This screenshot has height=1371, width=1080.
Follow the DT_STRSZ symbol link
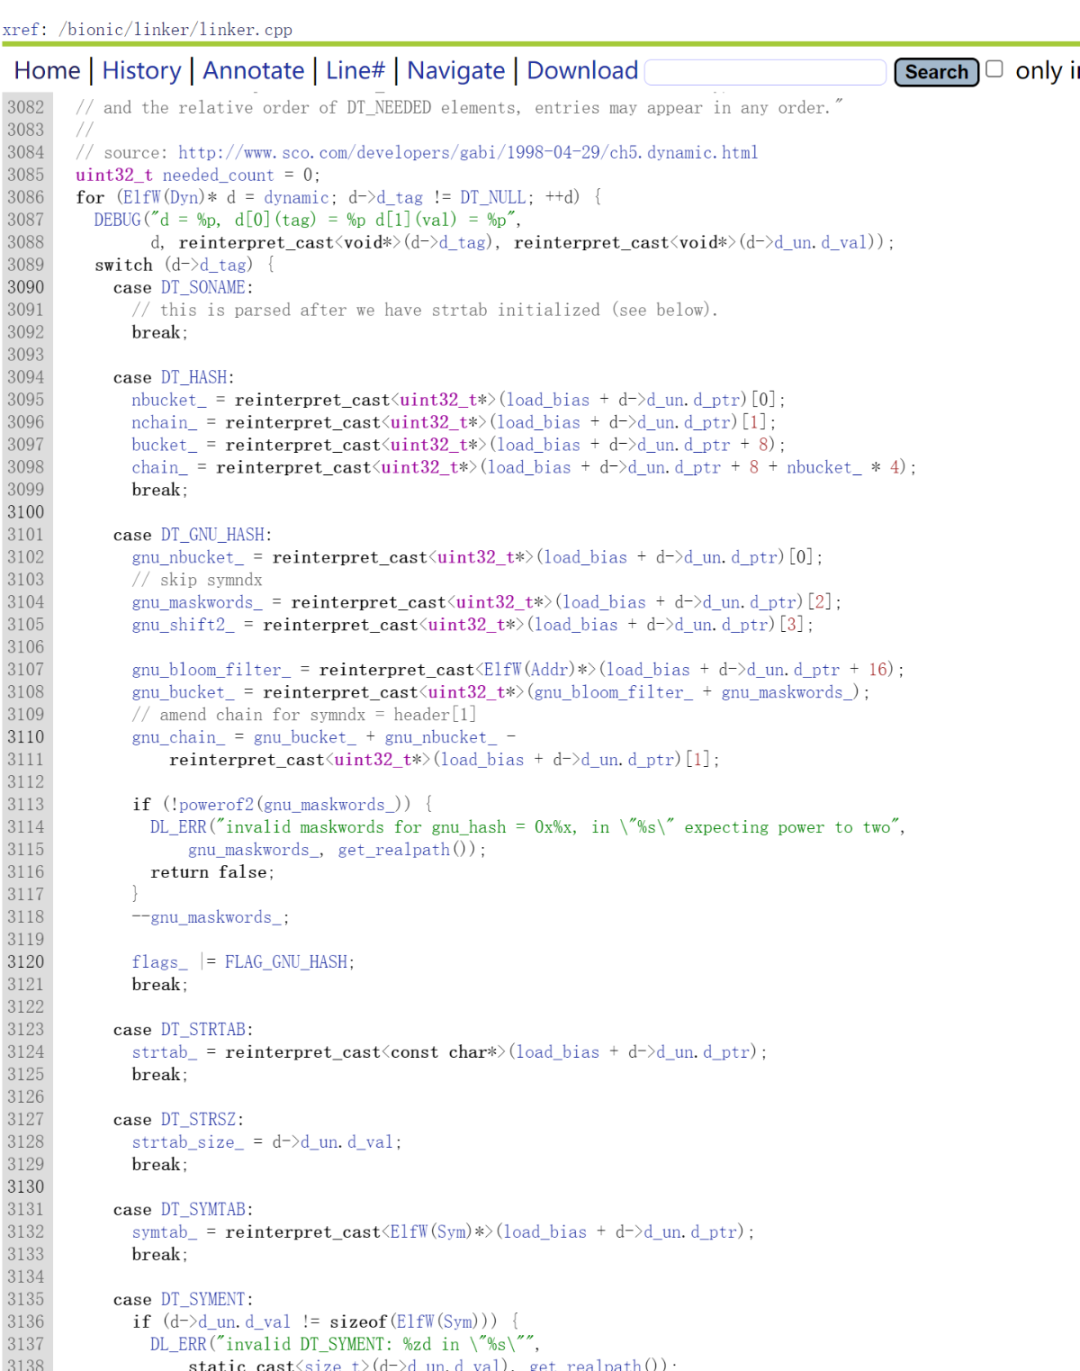(199, 1121)
